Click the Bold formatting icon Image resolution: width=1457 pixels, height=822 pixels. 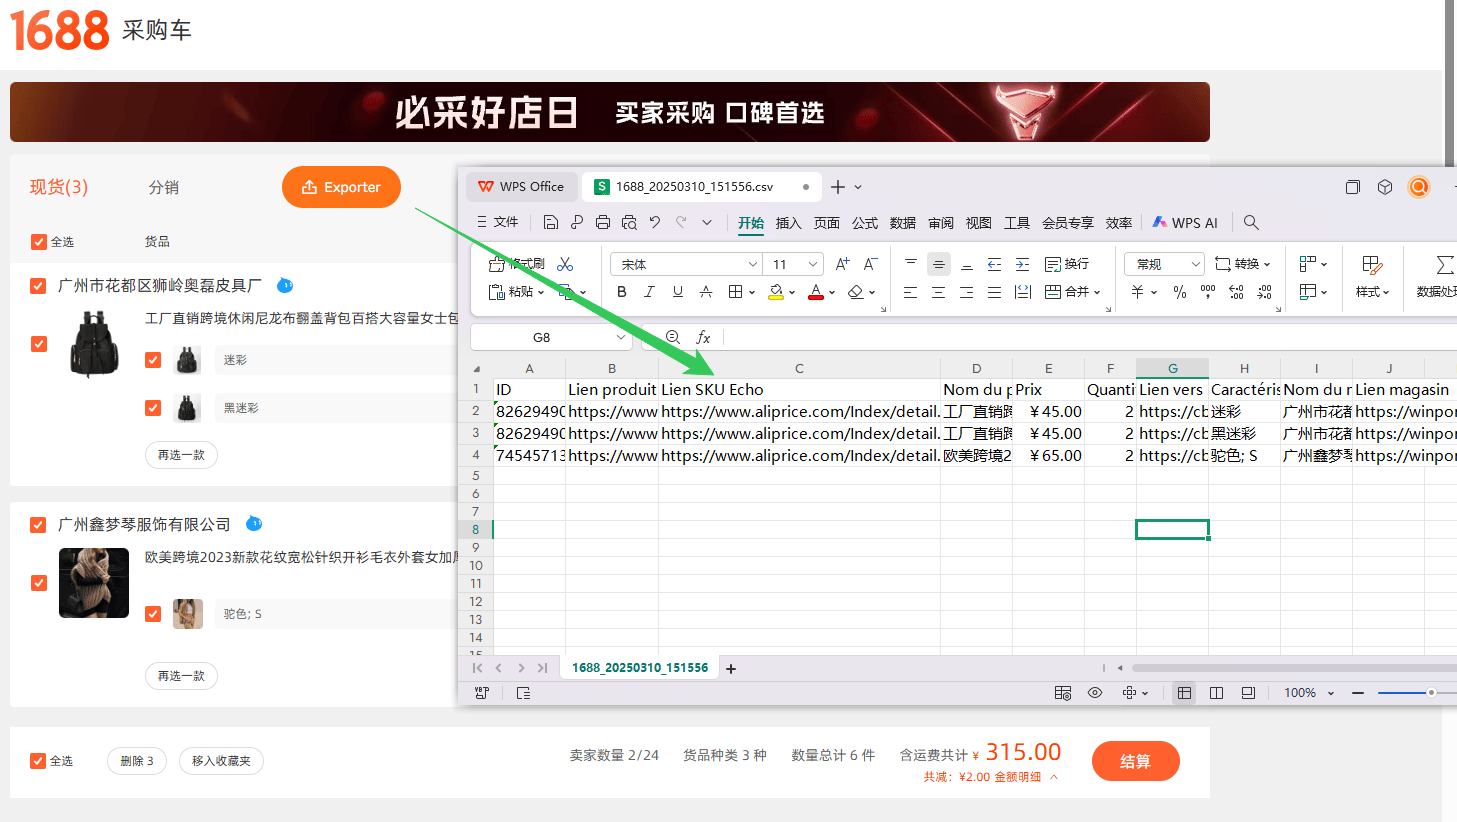pyautogui.click(x=622, y=292)
